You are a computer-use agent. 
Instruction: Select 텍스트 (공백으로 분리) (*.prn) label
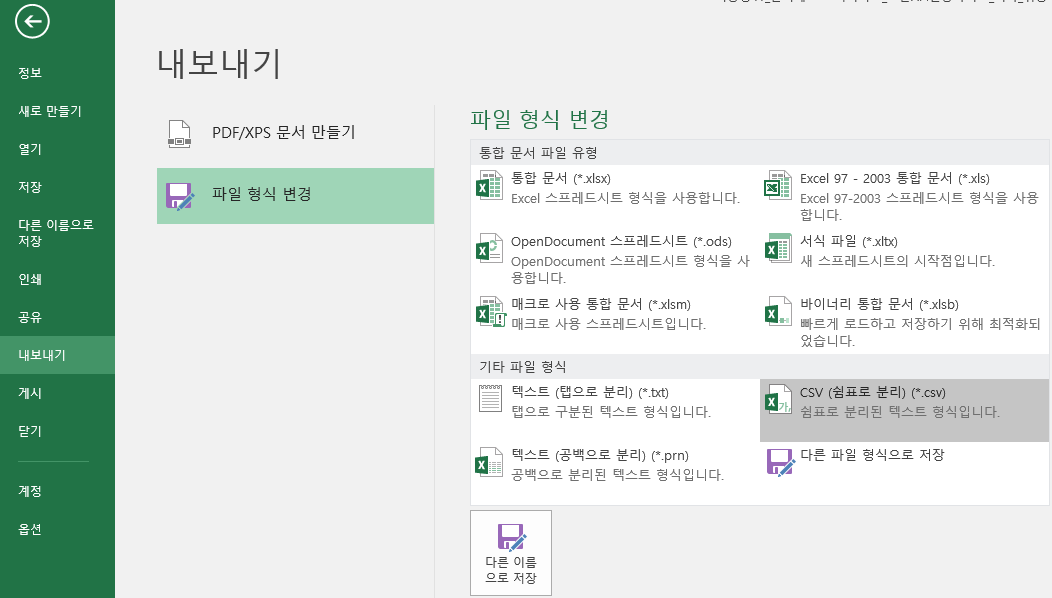tap(600, 456)
